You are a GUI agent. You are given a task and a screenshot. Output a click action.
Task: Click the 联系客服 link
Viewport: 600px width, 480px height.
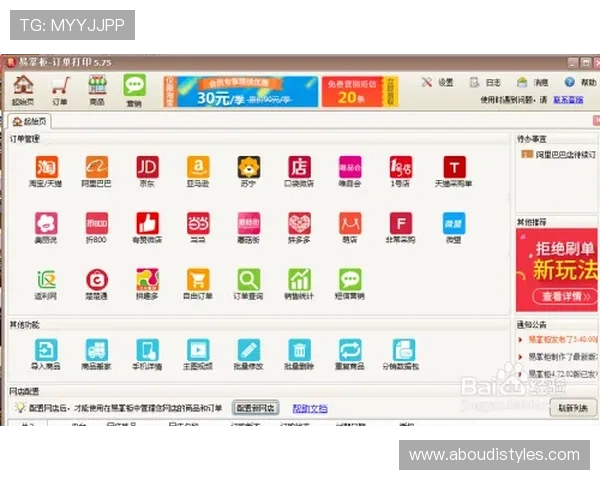click(568, 100)
